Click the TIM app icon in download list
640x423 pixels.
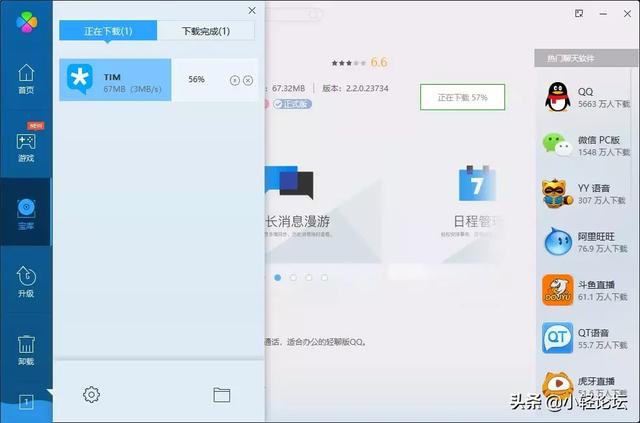pos(80,79)
